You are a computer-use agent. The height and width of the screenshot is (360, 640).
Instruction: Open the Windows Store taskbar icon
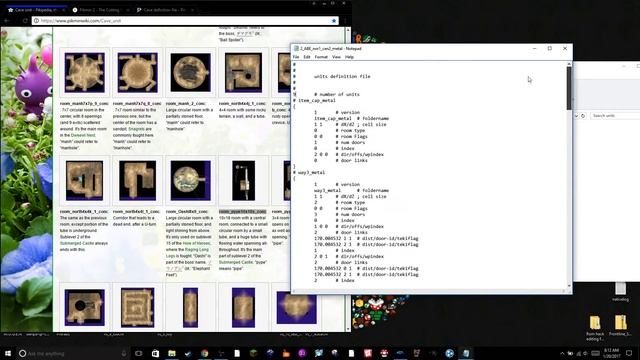155,353
